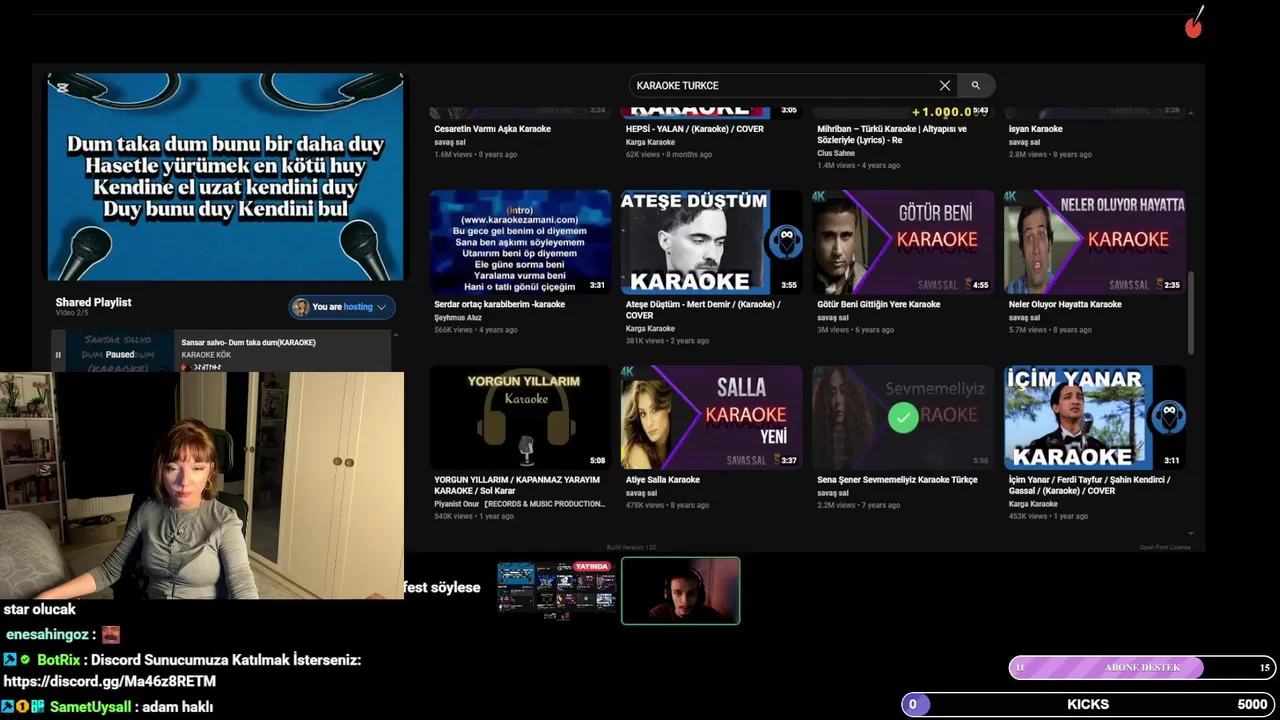
Task: Click 'Mihriban – Türkü Karaoke' title
Action: coord(892,135)
